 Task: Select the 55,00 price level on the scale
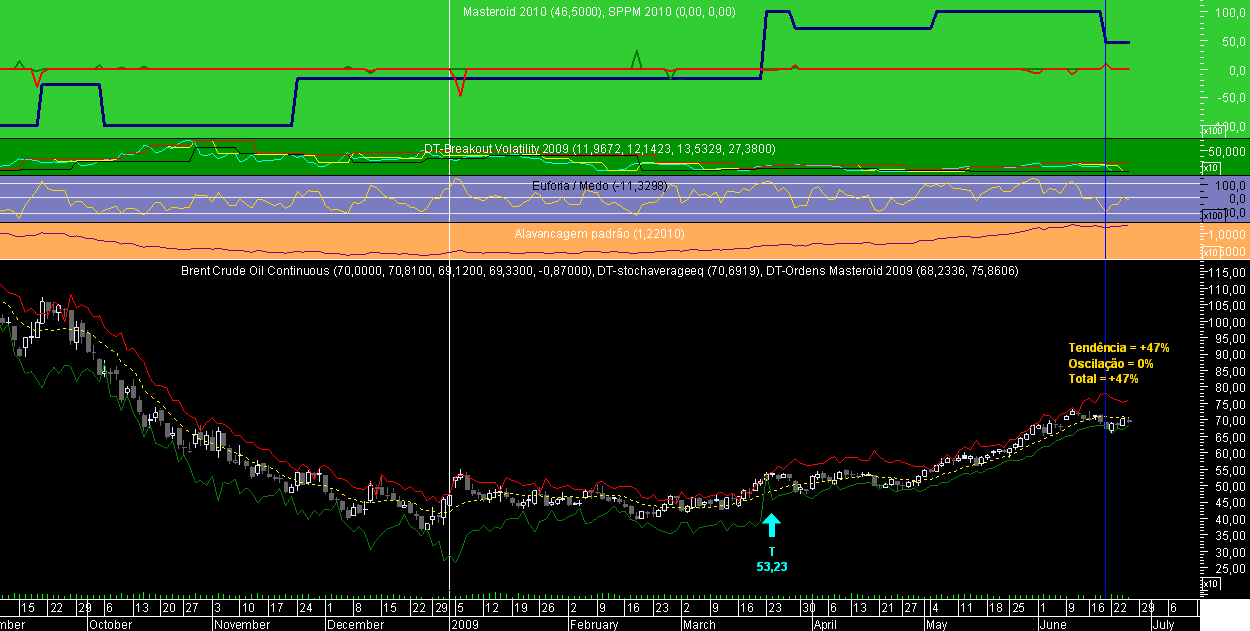[x=1231, y=470]
